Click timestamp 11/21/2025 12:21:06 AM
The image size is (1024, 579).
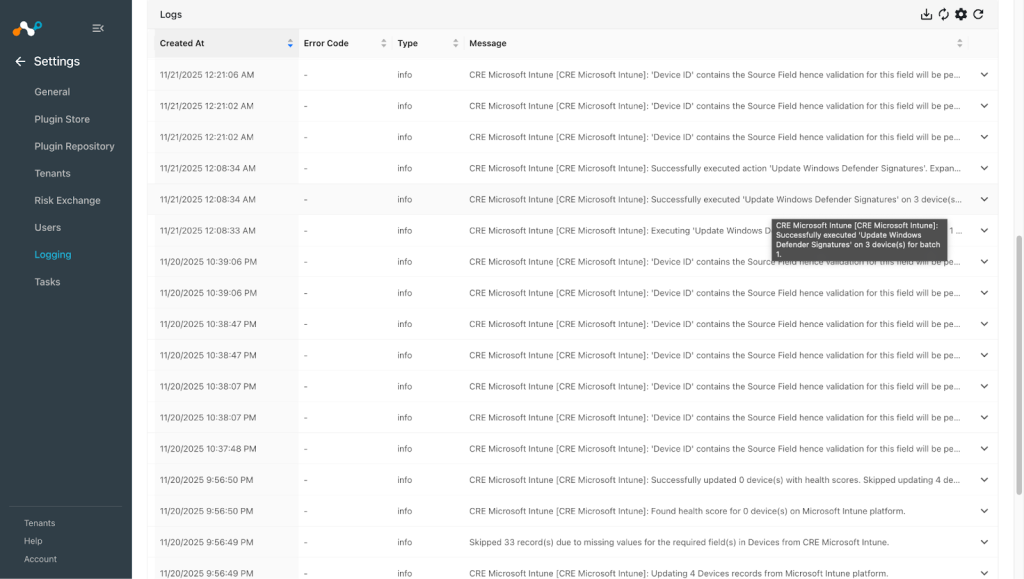coord(207,75)
